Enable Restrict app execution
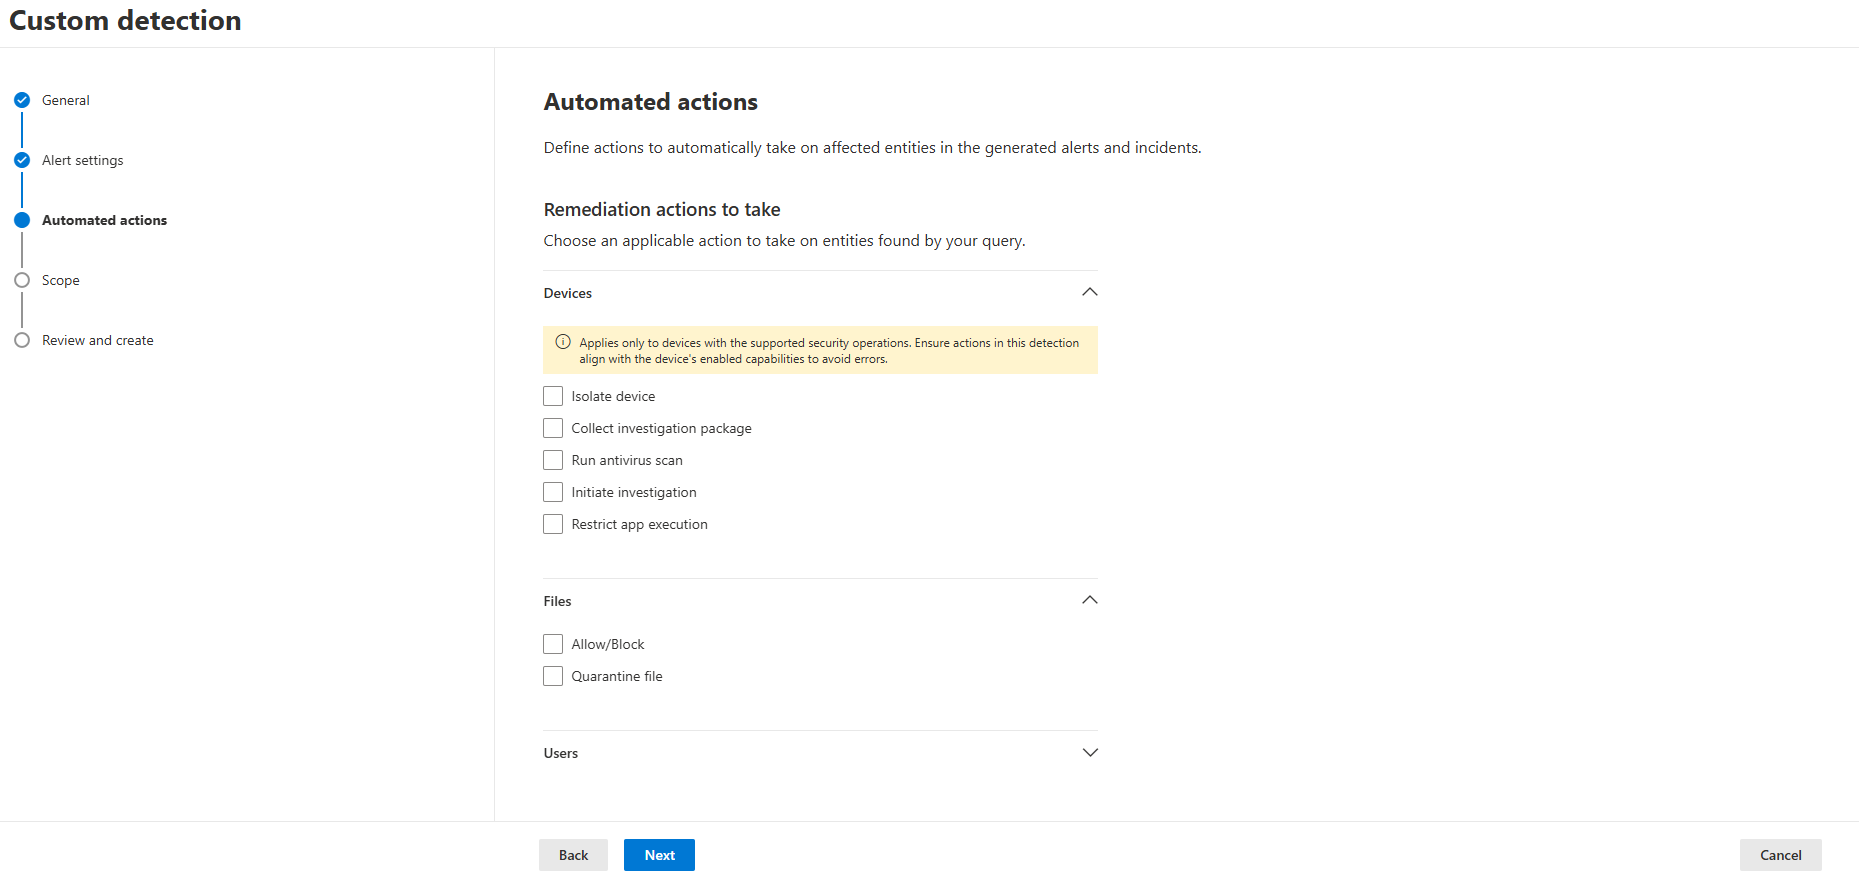Viewport: 1859px width, 882px height. click(553, 524)
